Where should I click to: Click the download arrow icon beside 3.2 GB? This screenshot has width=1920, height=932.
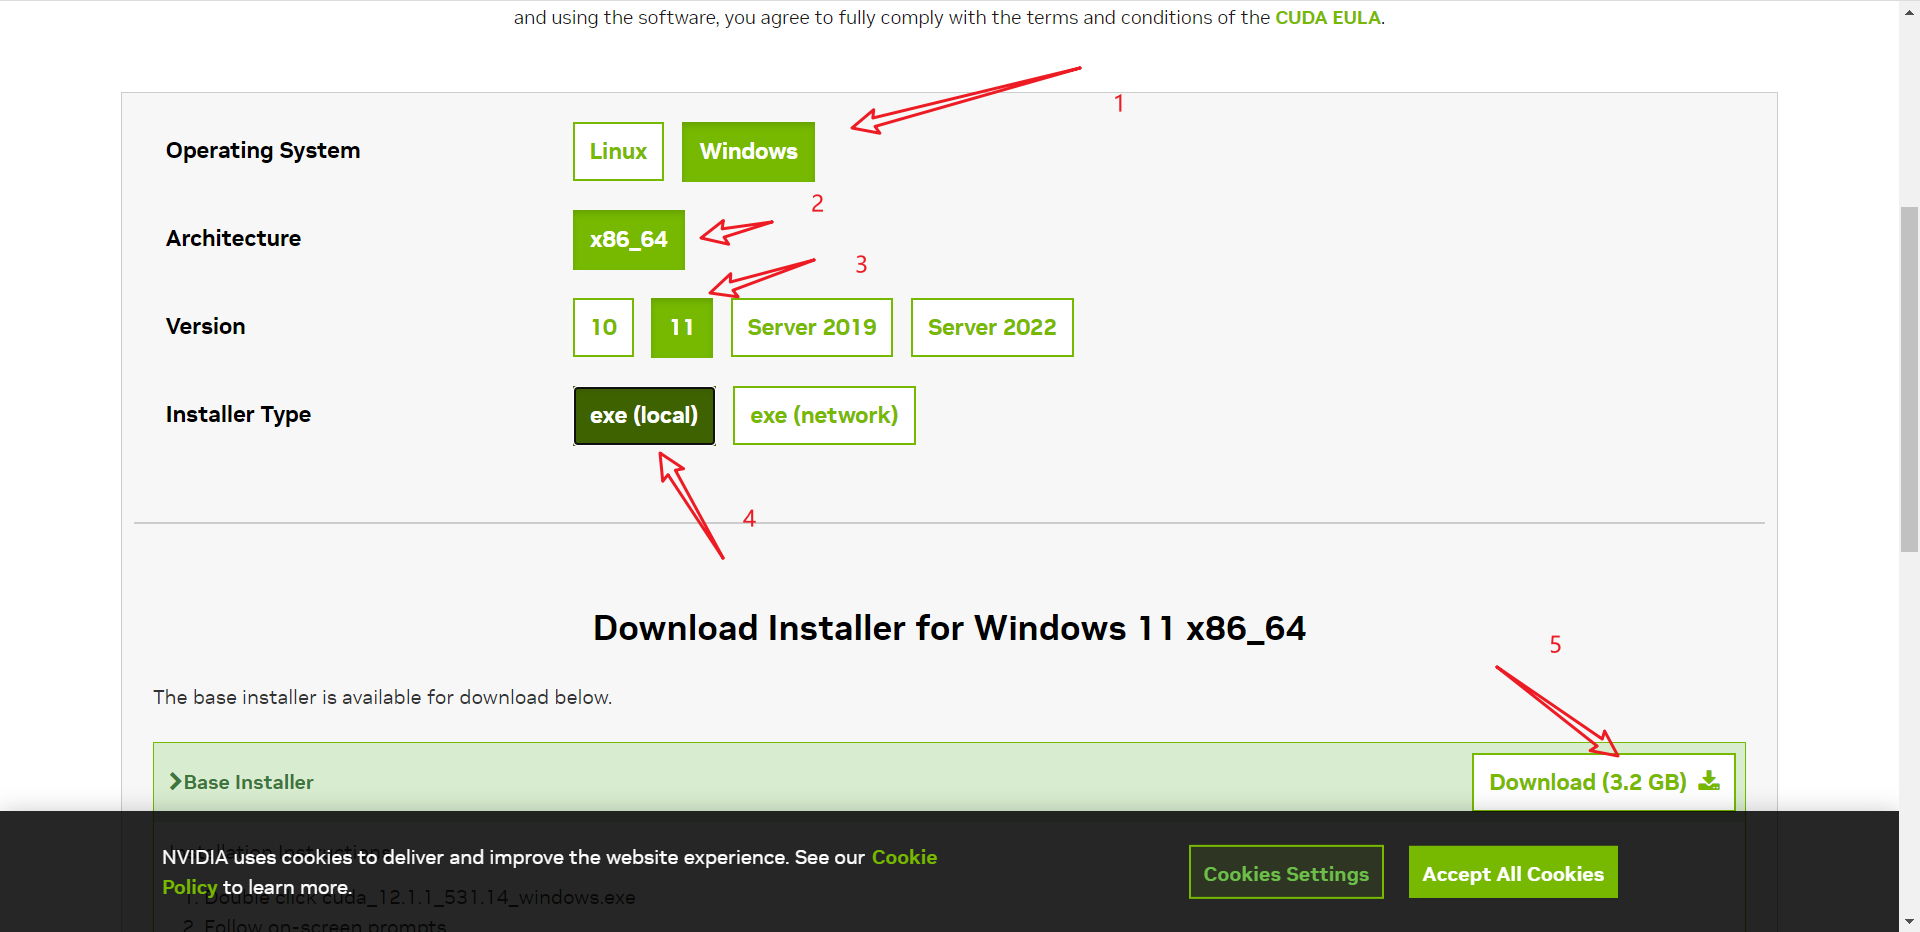coord(1709,781)
